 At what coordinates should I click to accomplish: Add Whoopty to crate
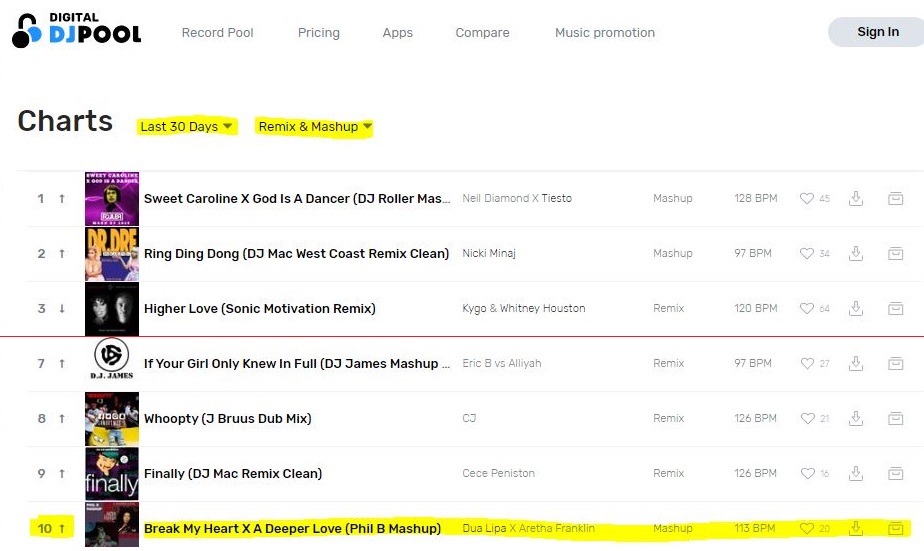click(896, 418)
